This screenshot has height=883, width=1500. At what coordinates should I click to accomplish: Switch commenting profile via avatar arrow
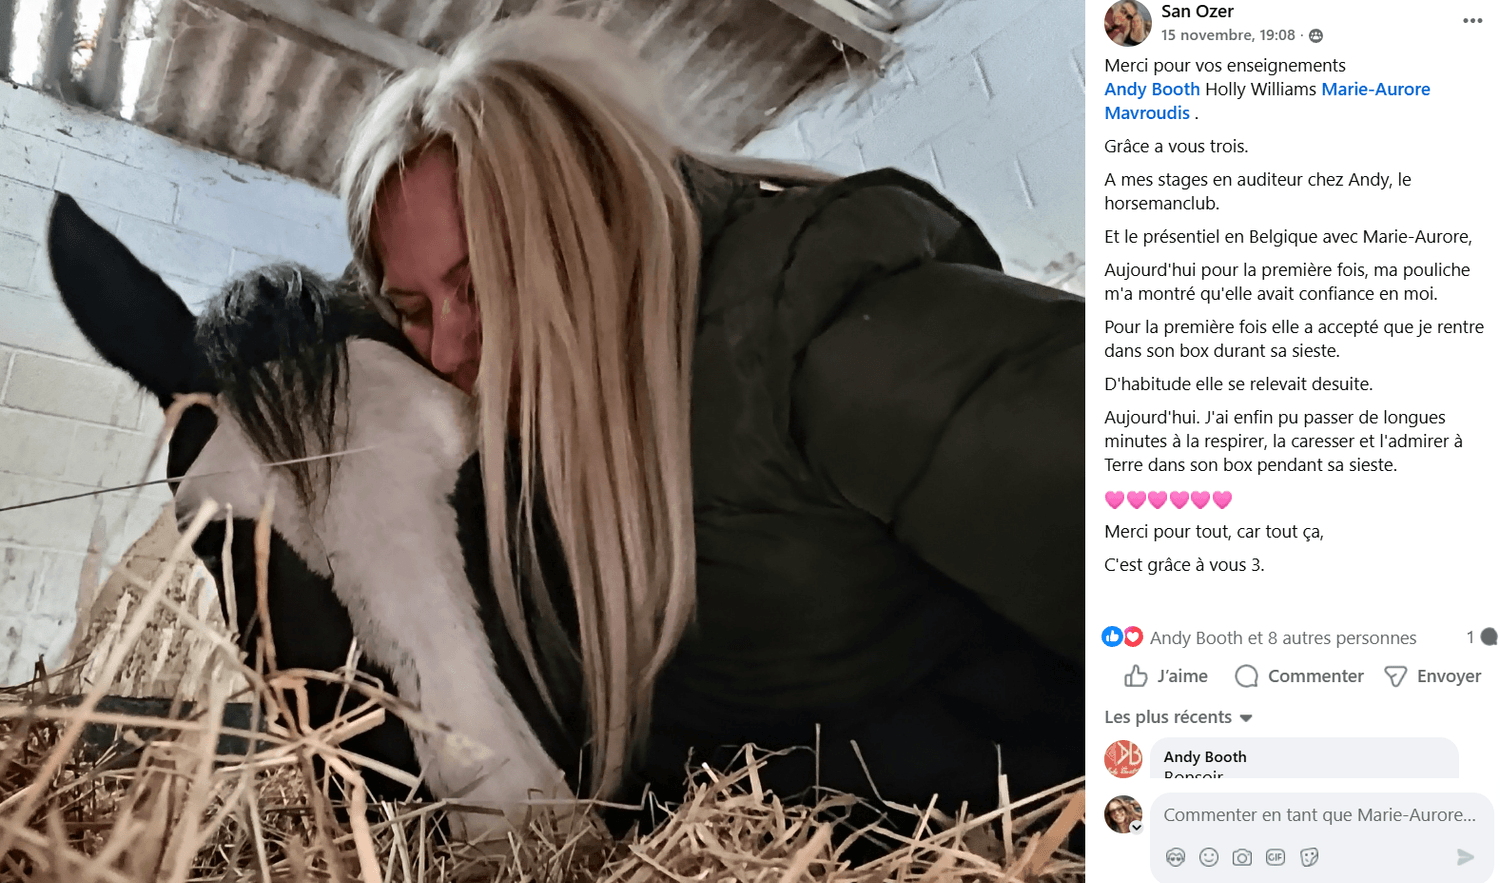click(x=1136, y=827)
